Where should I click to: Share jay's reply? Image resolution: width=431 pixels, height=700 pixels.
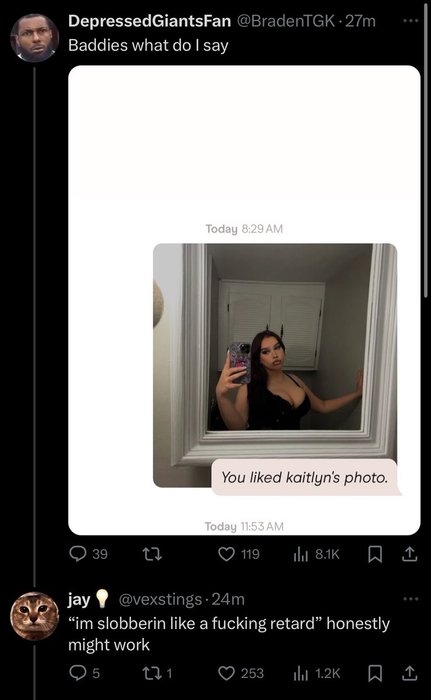click(409, 673)
